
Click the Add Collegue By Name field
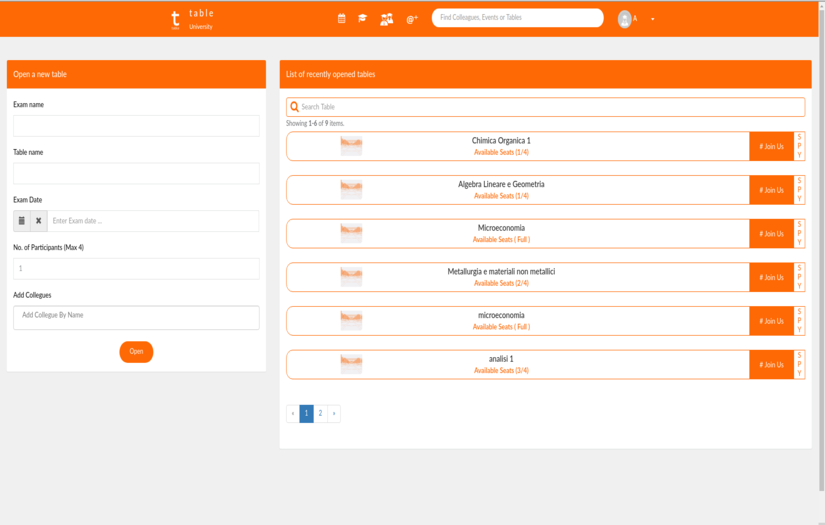point(136,318)
